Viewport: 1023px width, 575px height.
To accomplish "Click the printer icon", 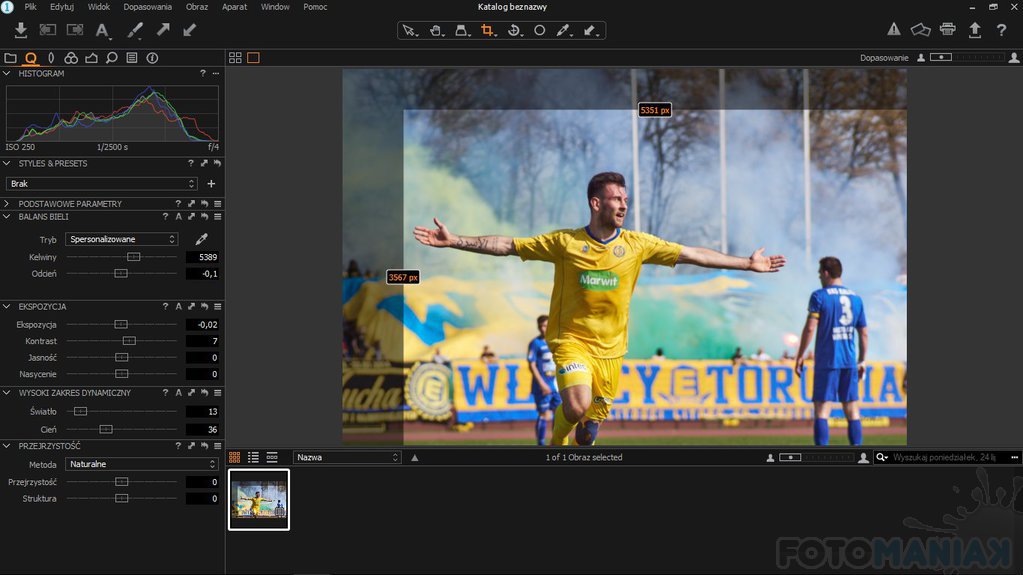I will click(x=947, y=29).
